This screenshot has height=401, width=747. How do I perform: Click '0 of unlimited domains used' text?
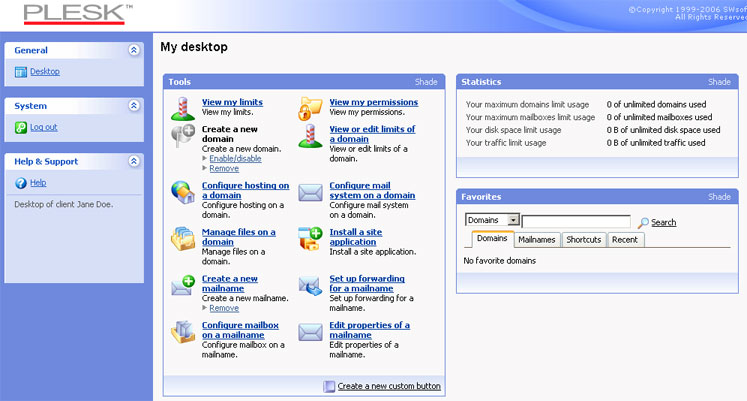[656, 104]
